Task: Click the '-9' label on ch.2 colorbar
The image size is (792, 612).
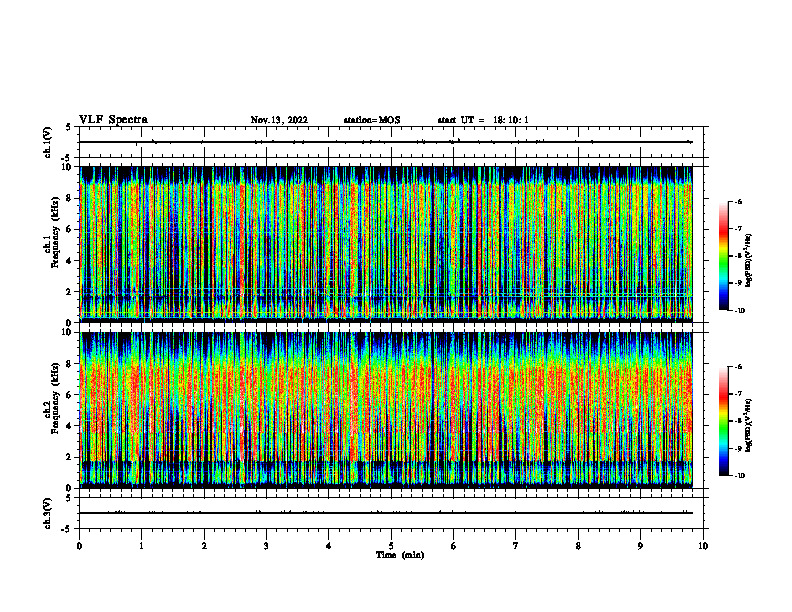Action: pyautogui.click(x=738, y=448)
